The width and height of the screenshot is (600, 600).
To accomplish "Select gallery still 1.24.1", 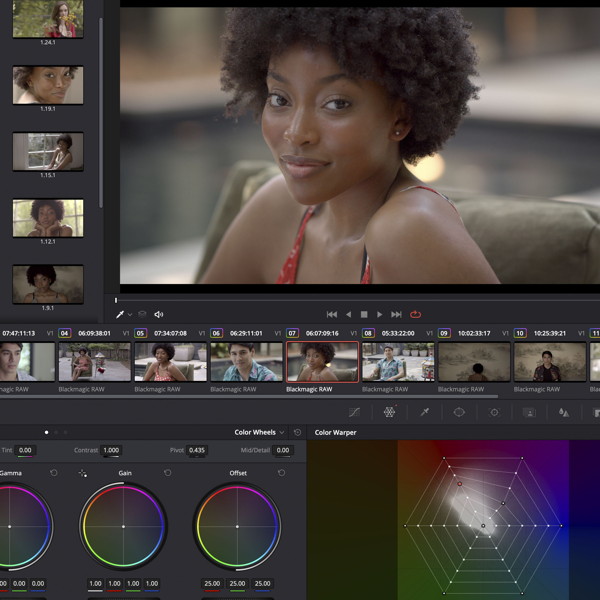I will [x=48, y=19].
